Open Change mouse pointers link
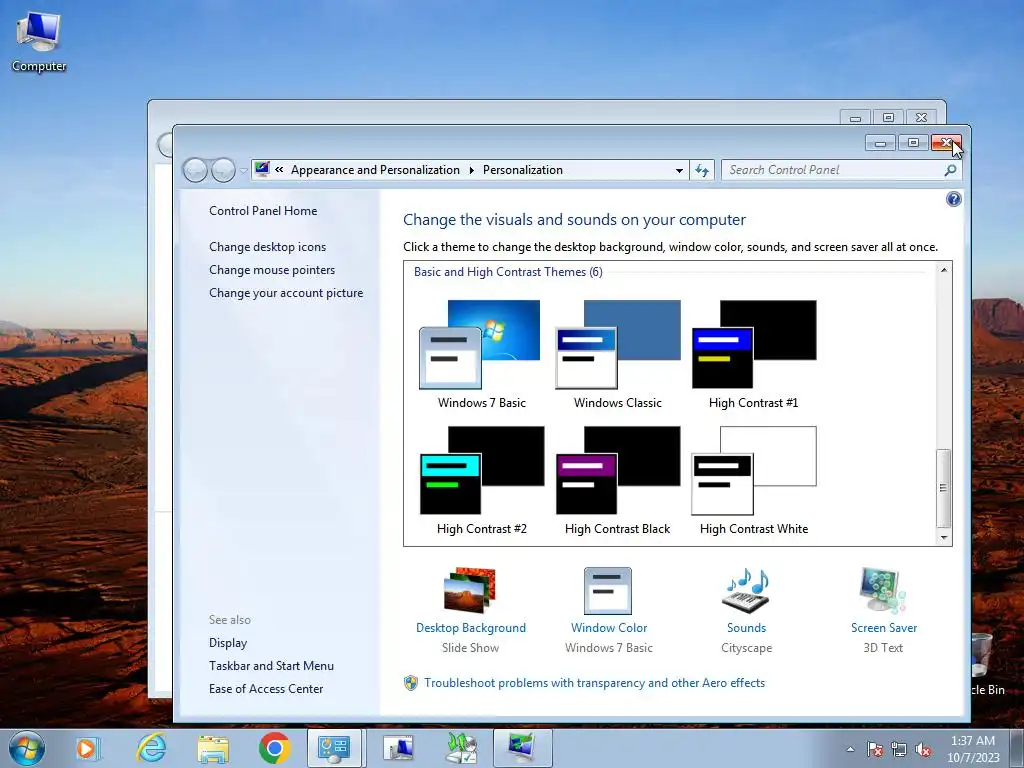Image resolution: width=1024 pixels, height=768 pixels. 272,270
